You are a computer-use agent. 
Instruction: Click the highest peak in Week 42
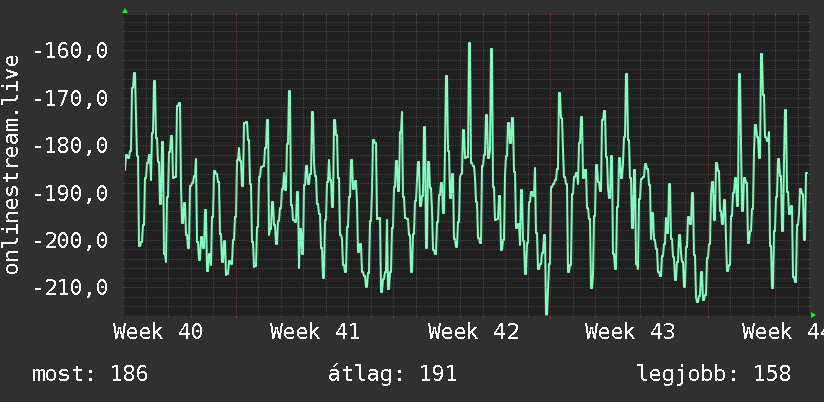pos(469,44)
